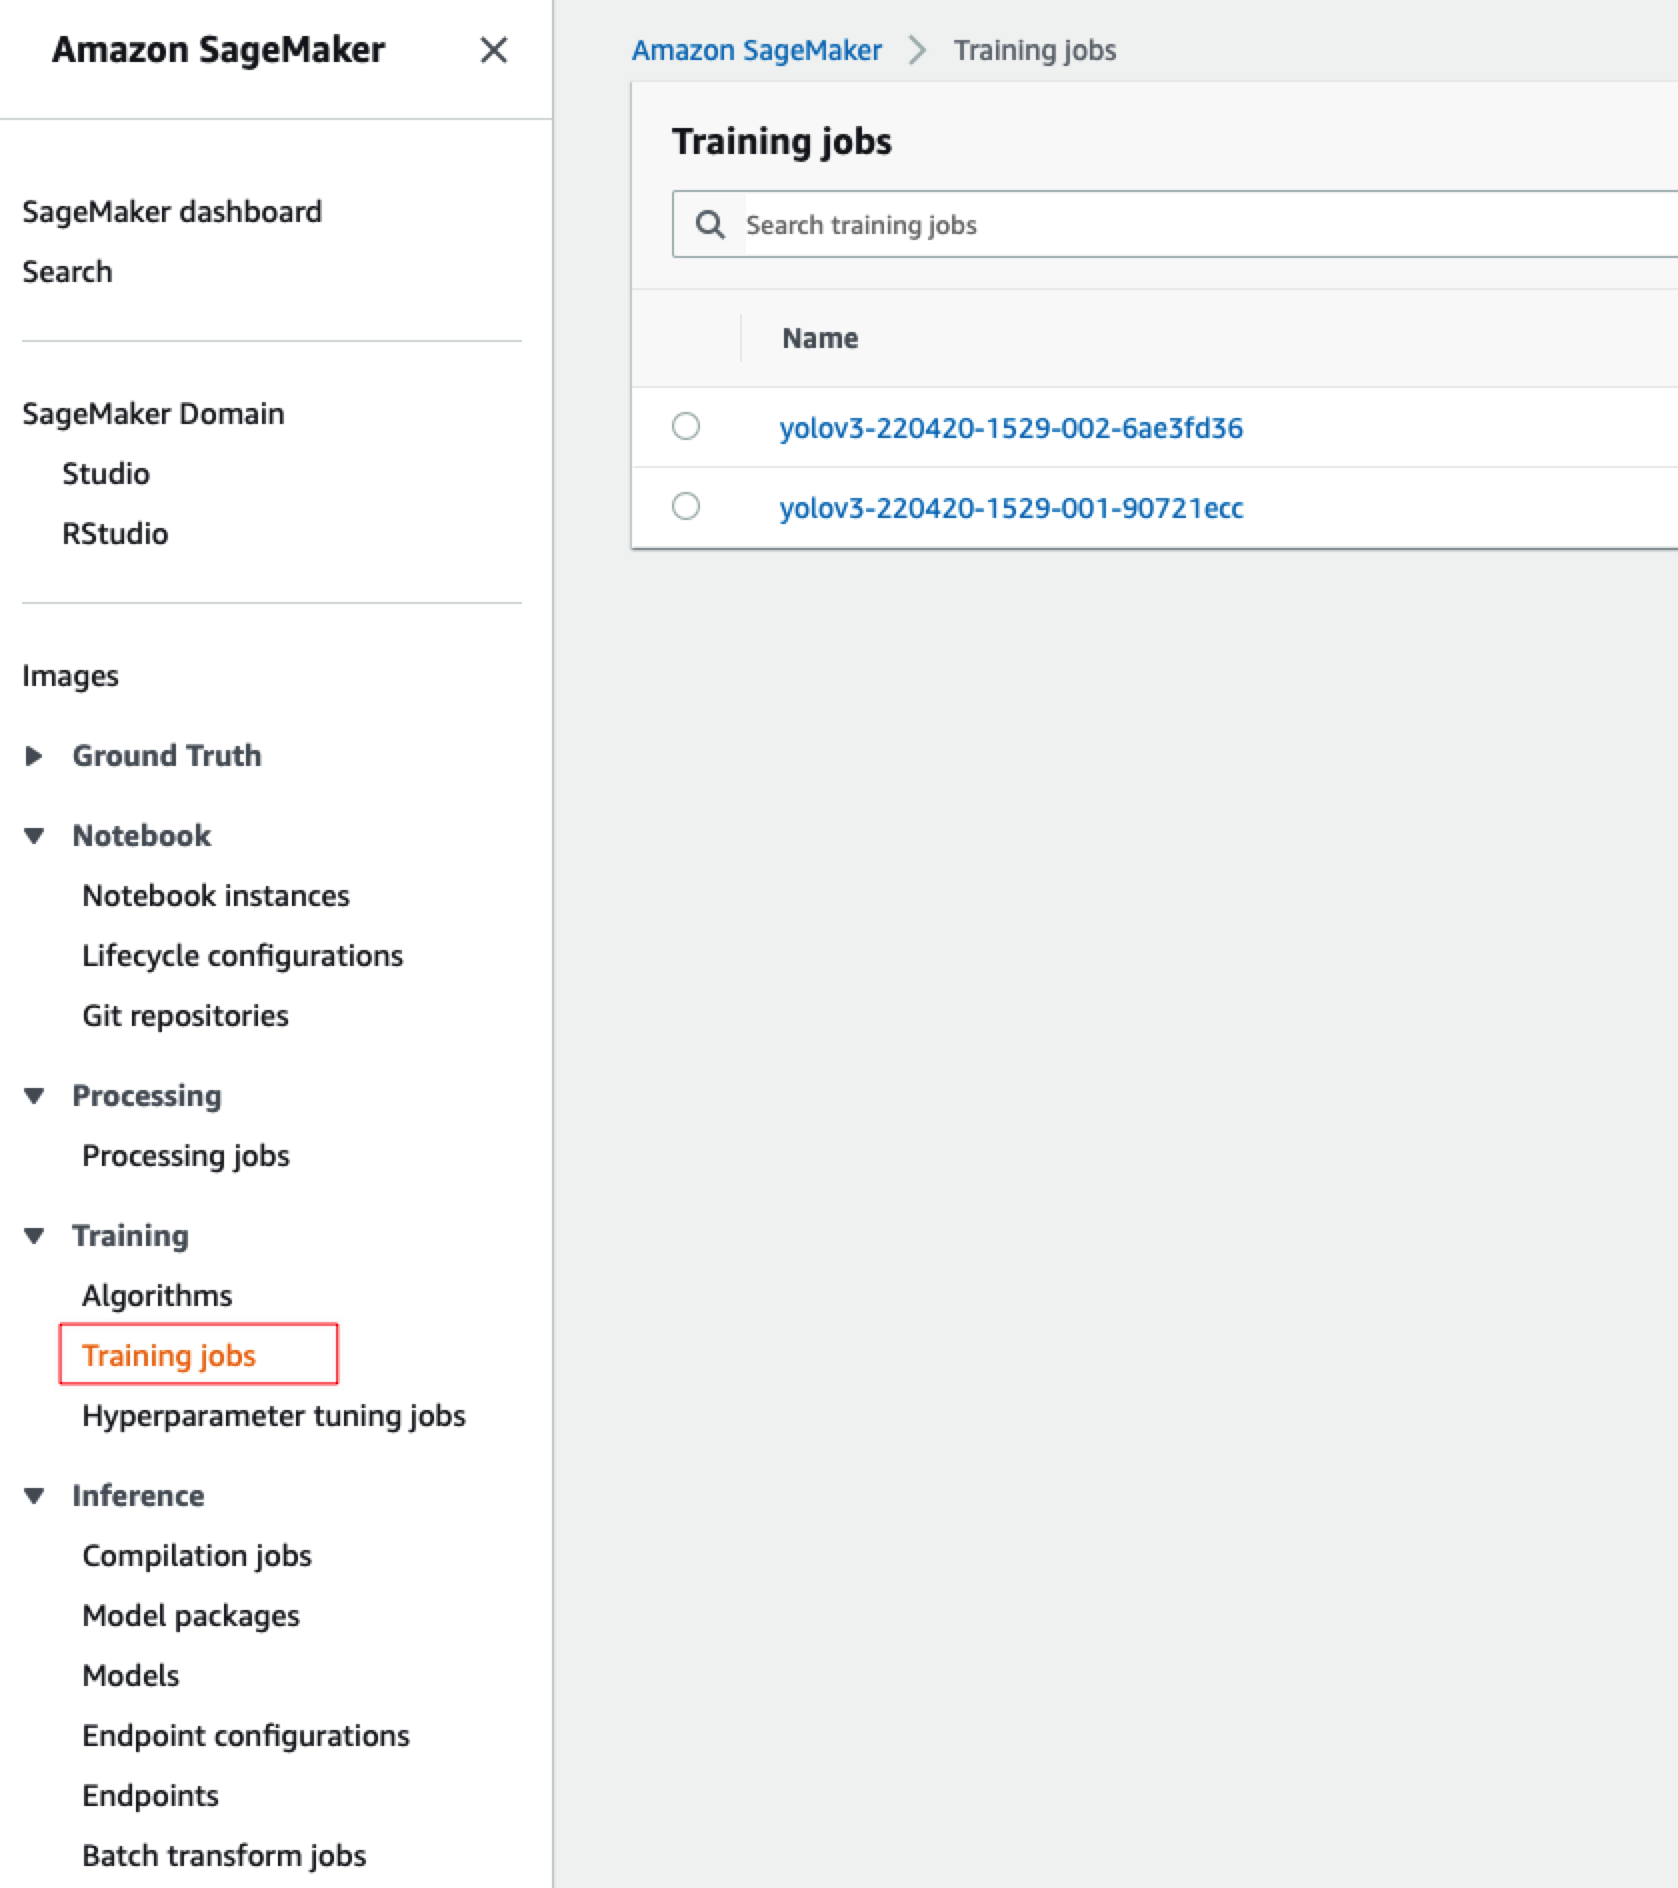Select radio button for yolov3-220420-1529-002-6ae3fd36
1678x1888 pixels.
point(686,427)
